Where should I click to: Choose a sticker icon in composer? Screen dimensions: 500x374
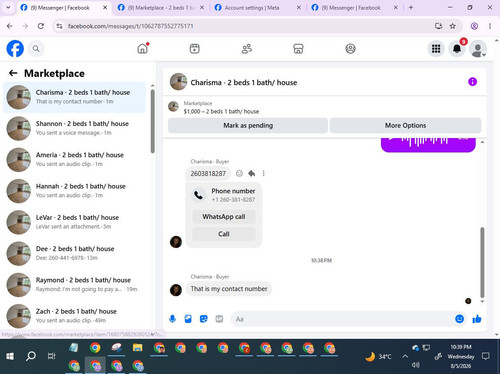pos(203,319)
